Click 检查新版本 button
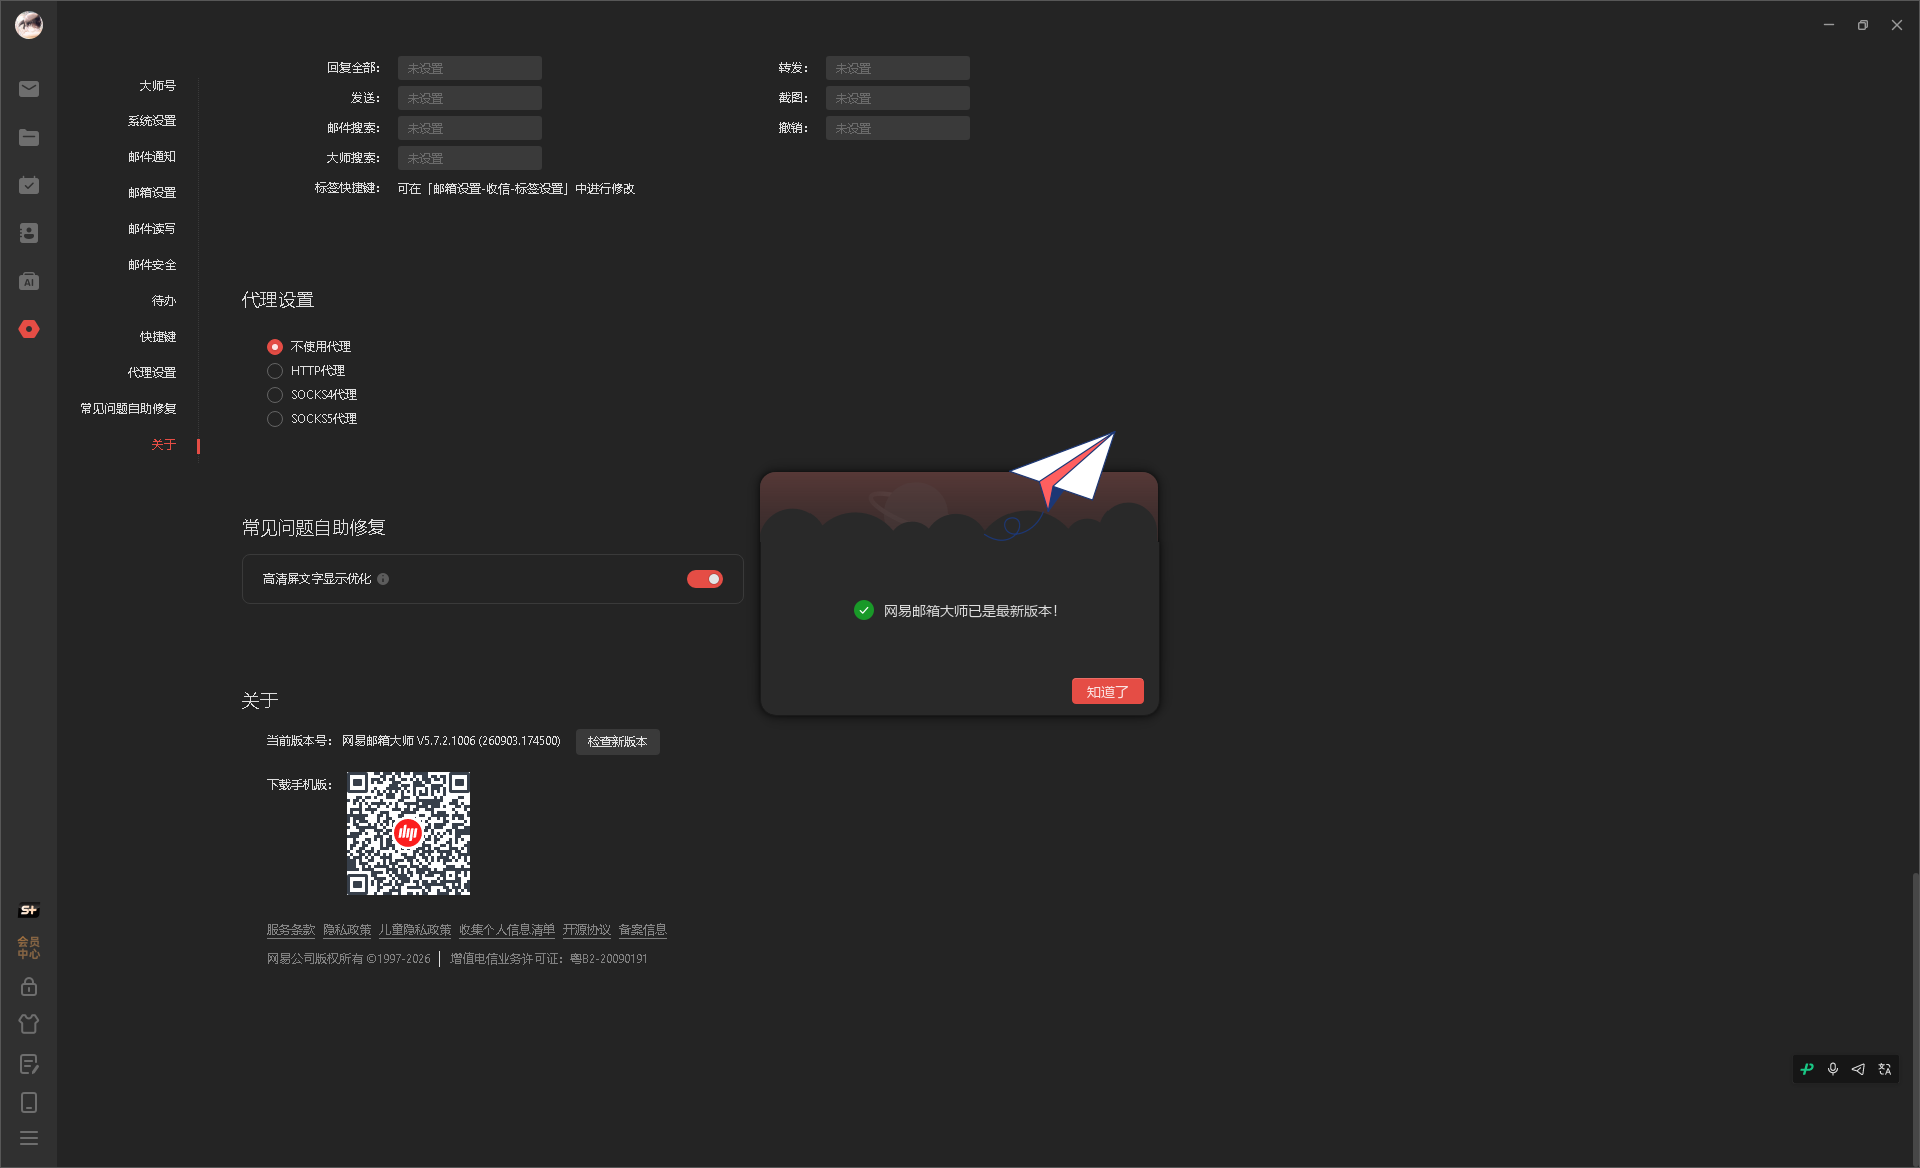 pos(617,742)
